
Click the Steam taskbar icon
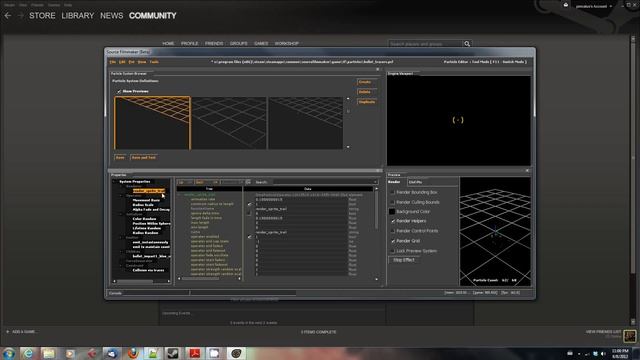(173, 353)
